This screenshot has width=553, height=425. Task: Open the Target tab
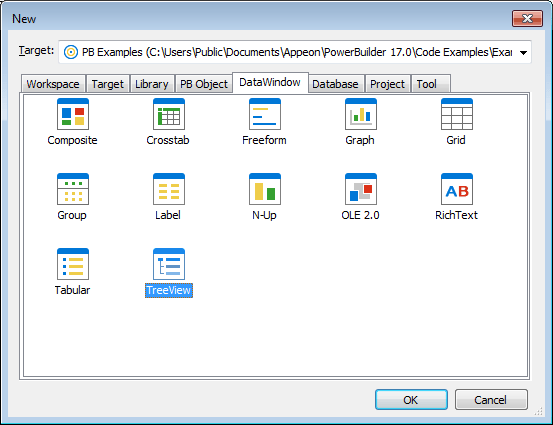pyautogui.click(x=108, y=84)
